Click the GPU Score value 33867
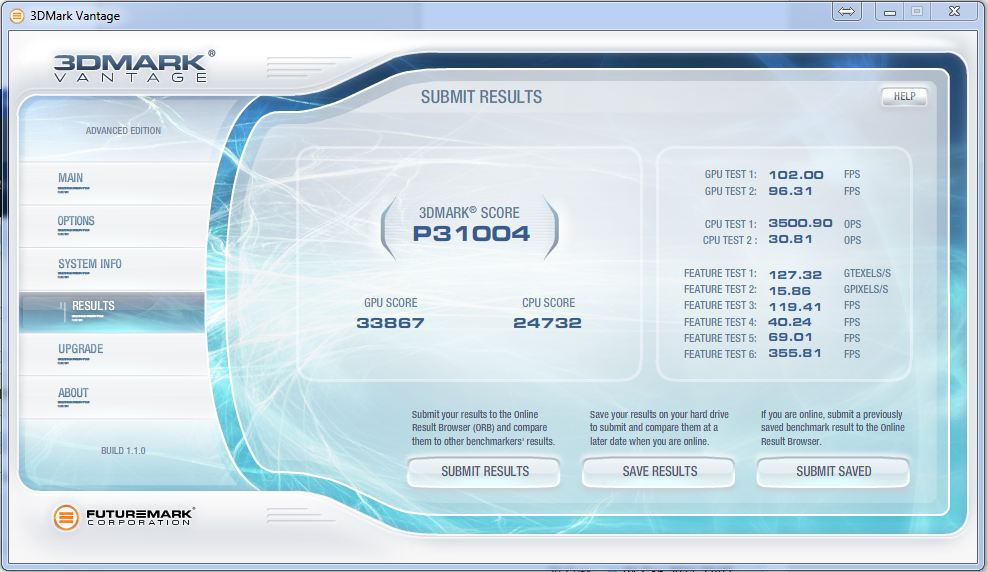Viewport: 988px width, 572px height. (390, 323)
